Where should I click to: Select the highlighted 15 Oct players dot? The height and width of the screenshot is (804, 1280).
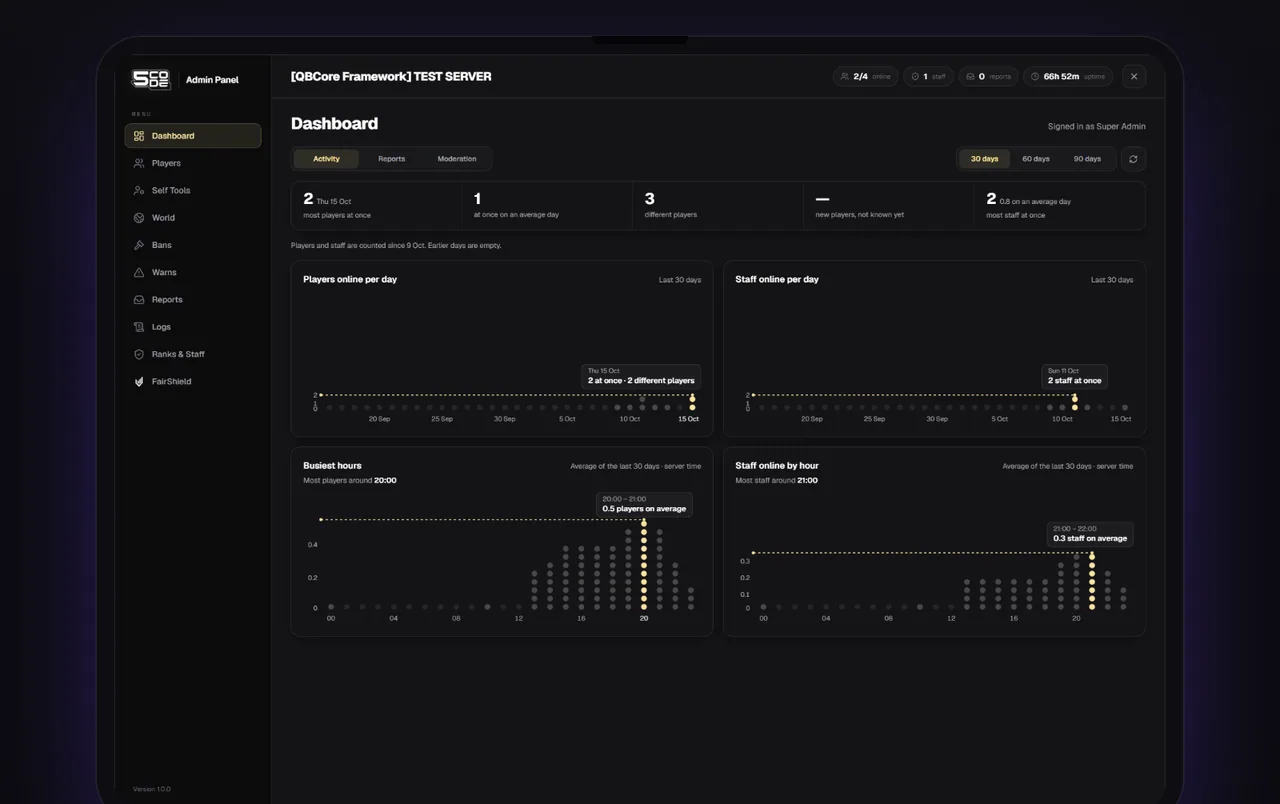(x=692, y=402)
